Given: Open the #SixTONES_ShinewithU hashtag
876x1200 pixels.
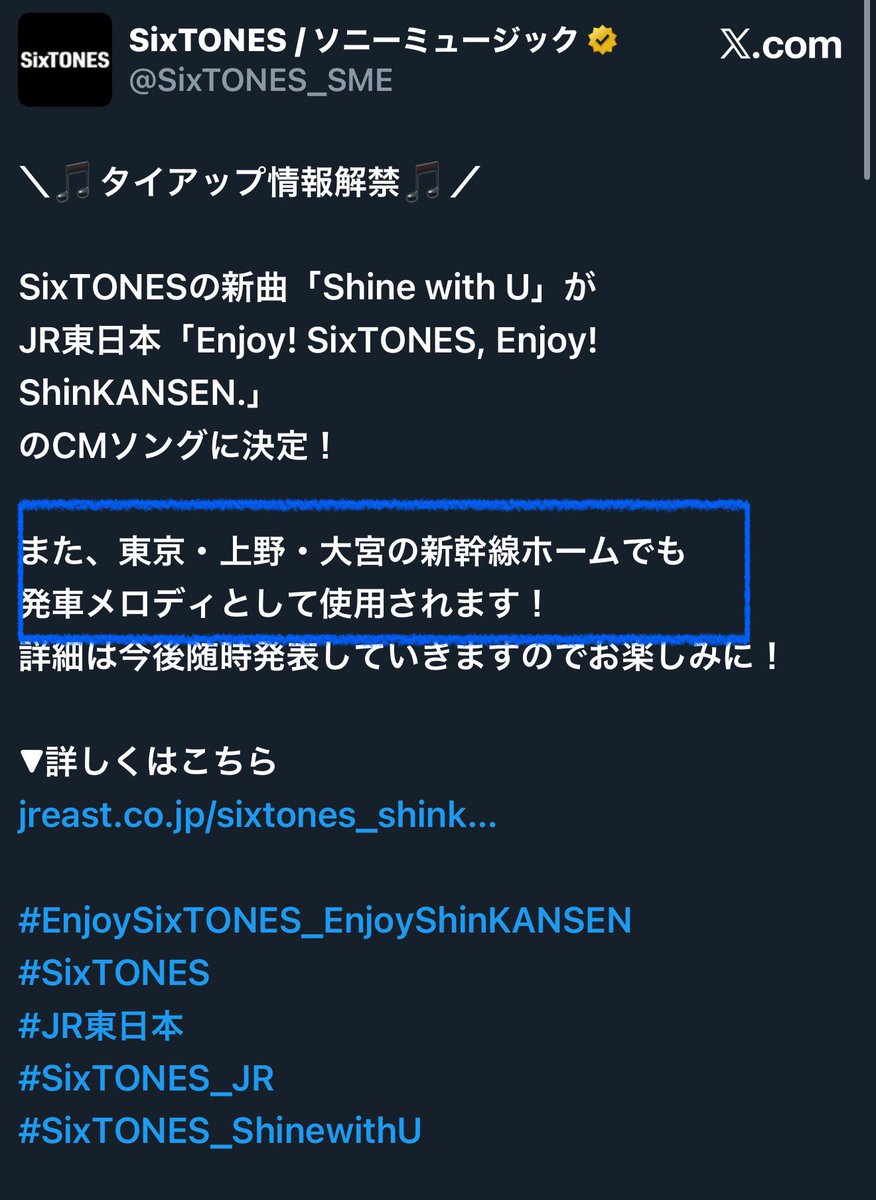Looking at the screenshot, I should 220,1132.
